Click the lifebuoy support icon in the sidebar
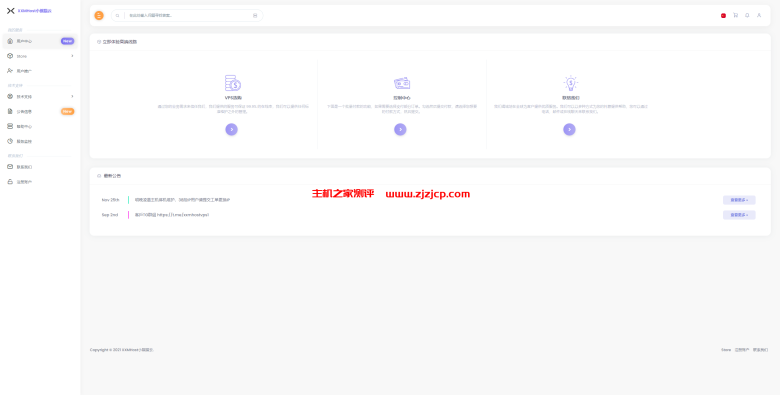The image size is (780, 395). (10, 96)
